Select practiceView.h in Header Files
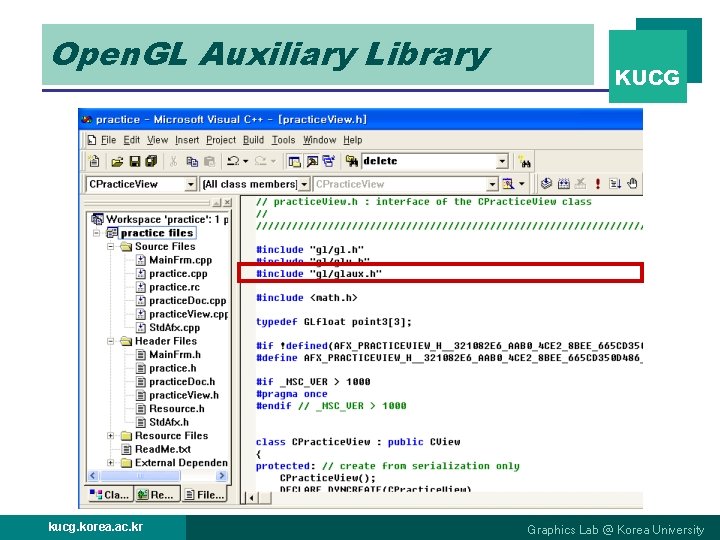The height and width of the screenshot is (540, 720). tap(184, 395)
